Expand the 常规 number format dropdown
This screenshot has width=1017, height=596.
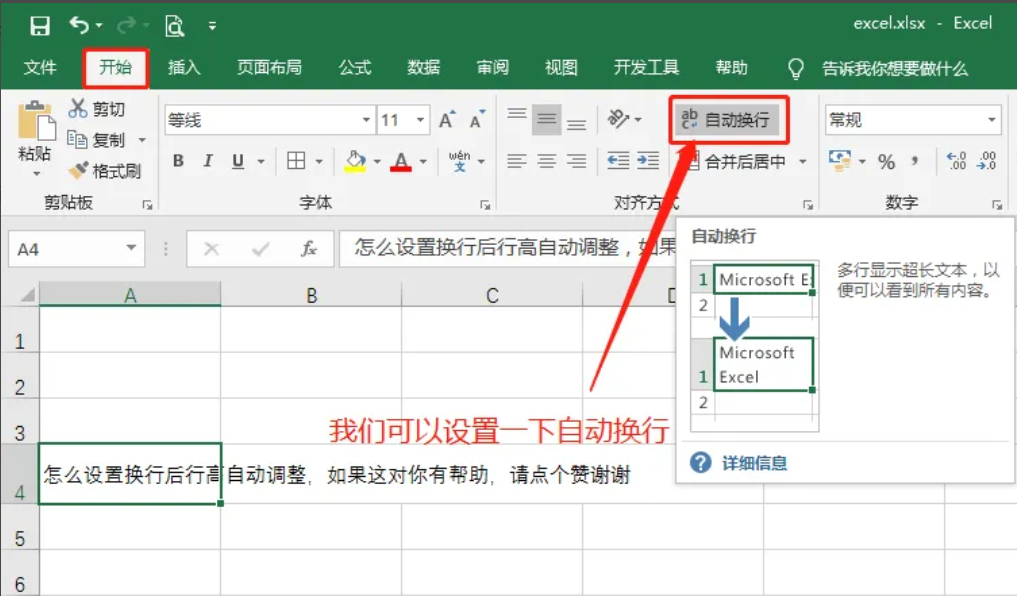pyautogui.click(x=992, y=120)
